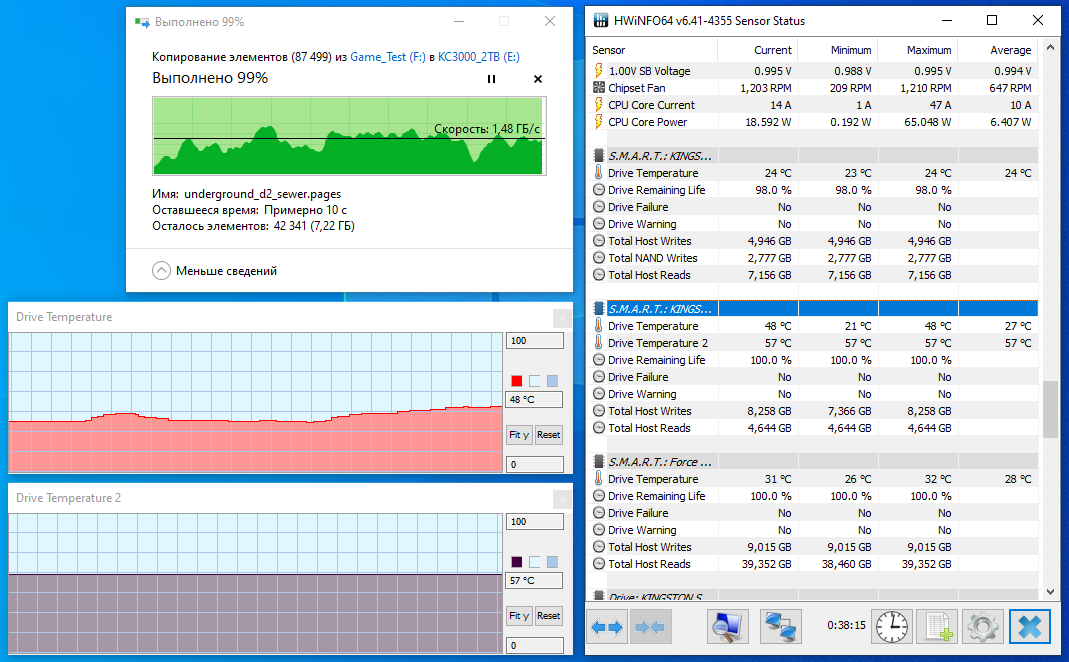Click Fit y in Drive Temperature 2 graph
The height and width of the screenshot is (662, 1069).
pos(519,616)
